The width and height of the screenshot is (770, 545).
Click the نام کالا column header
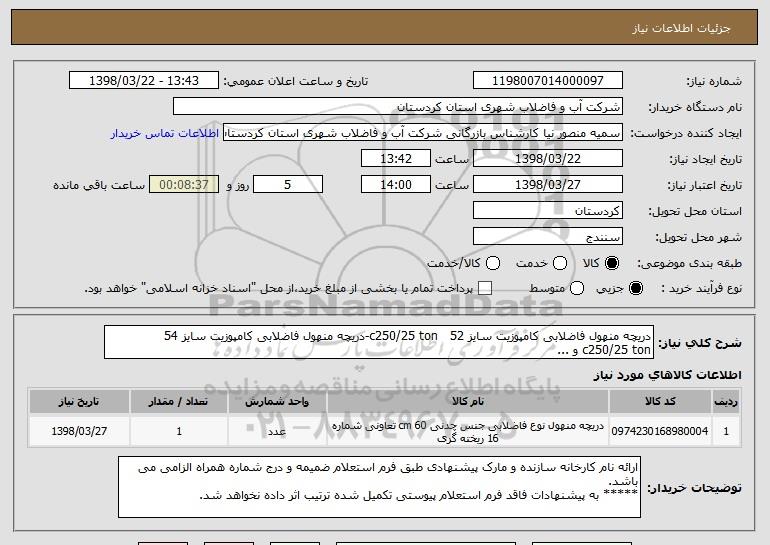click(x=468, y=402)
